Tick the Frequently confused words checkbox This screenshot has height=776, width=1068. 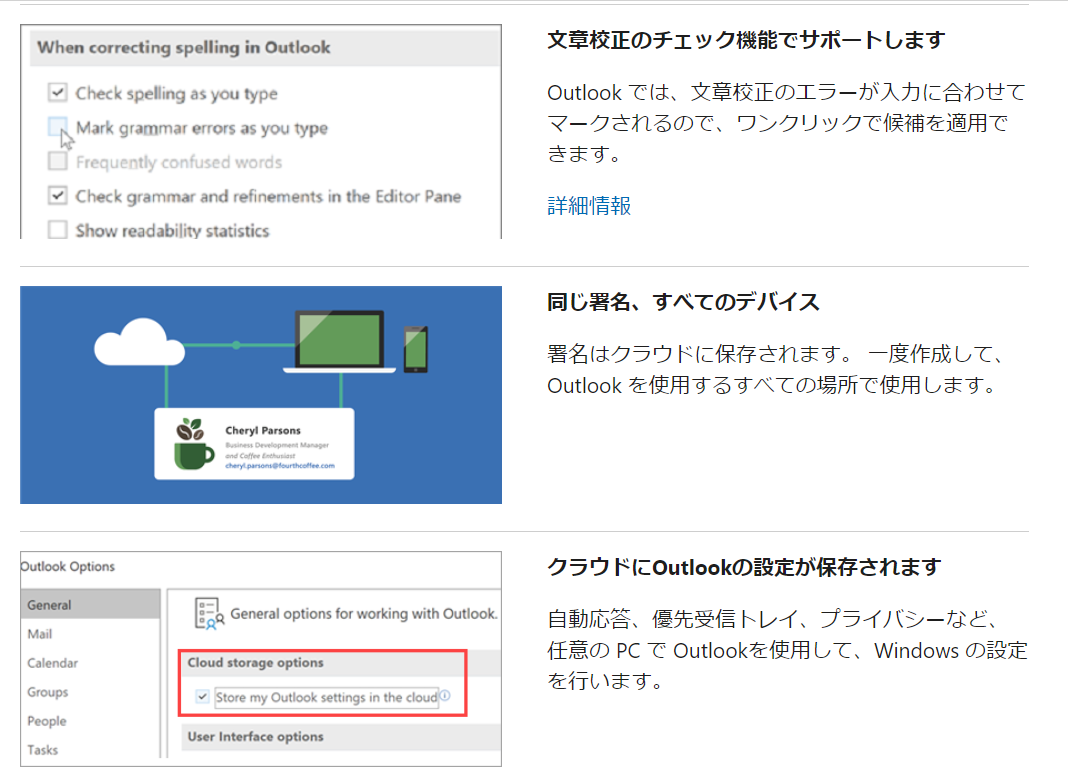pyautogui.click(x=58, y=161)
